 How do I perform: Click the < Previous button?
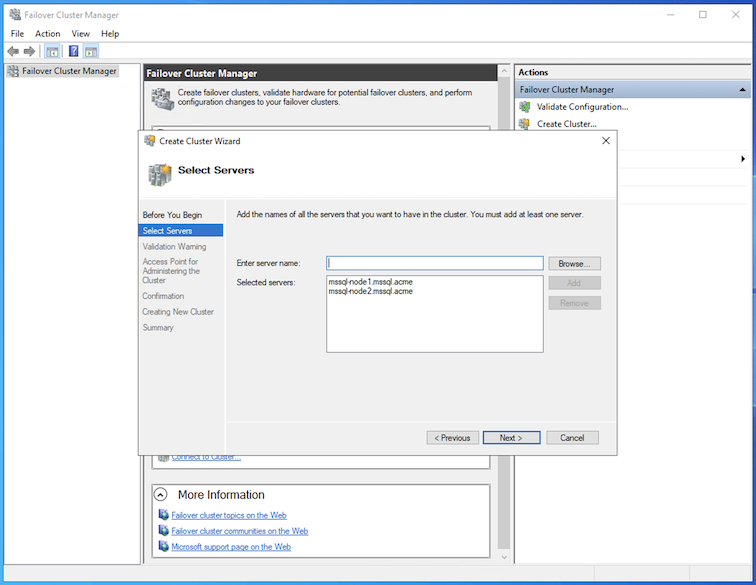point(452,437)
